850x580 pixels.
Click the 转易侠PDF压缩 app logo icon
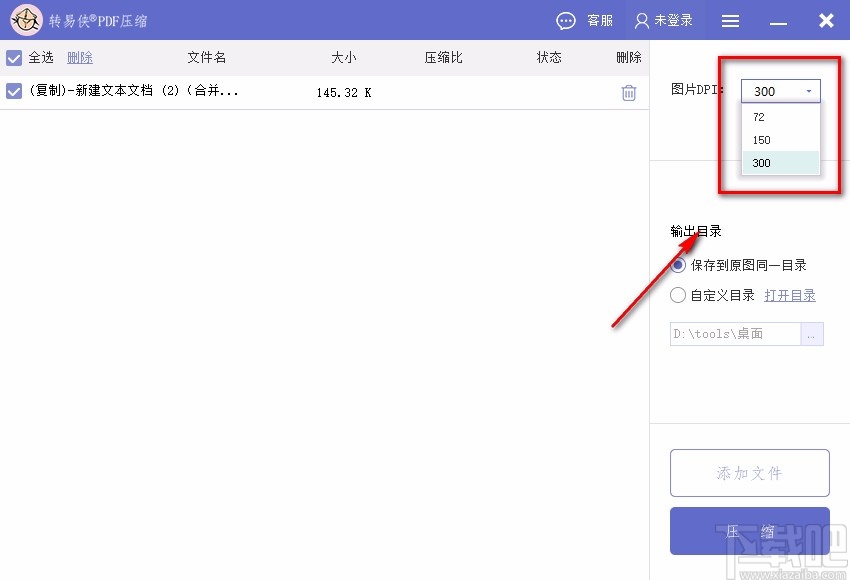(x=26, y=20)
